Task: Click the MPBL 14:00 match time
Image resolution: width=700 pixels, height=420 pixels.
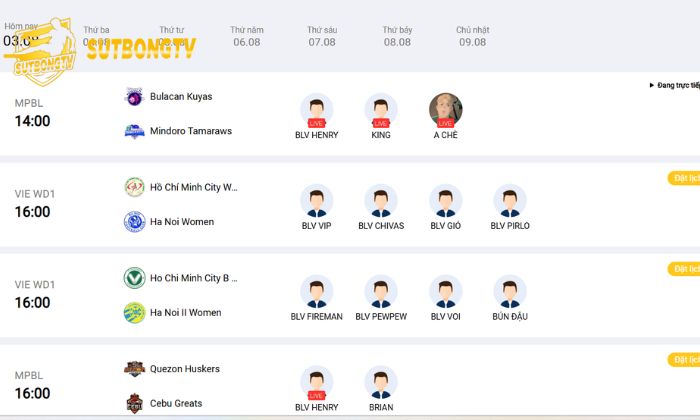Action: click(32, 121)
